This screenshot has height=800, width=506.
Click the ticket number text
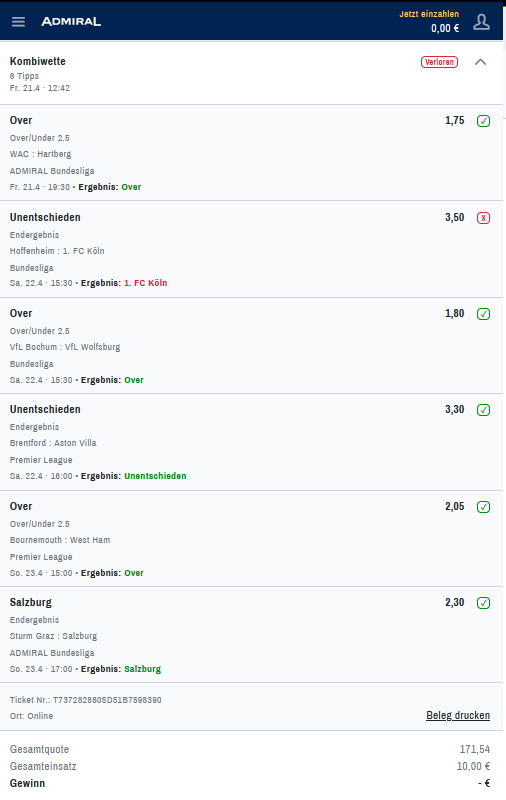point(86,700)
